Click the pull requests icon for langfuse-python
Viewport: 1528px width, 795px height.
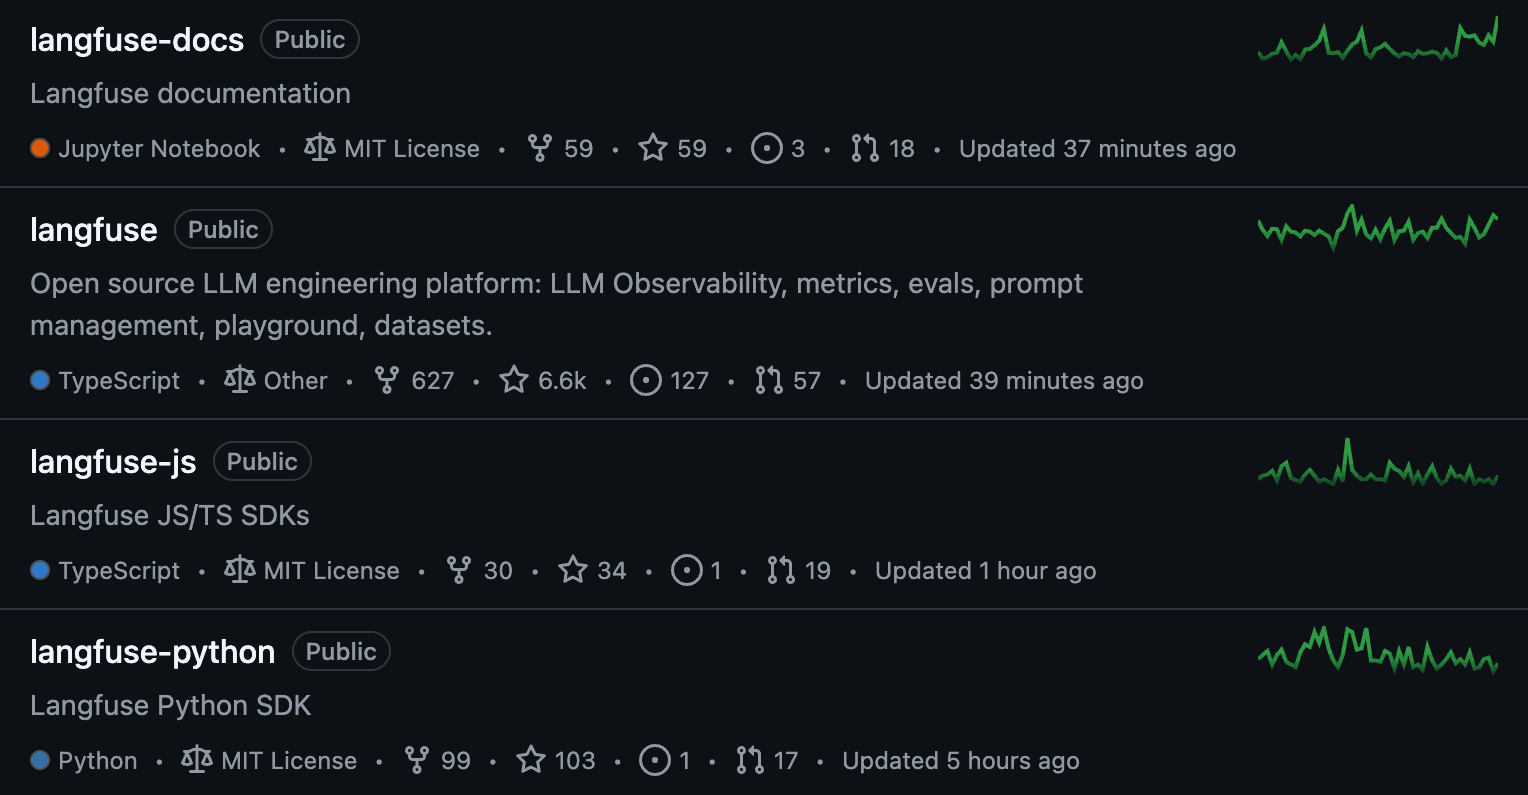pos(750,761)
